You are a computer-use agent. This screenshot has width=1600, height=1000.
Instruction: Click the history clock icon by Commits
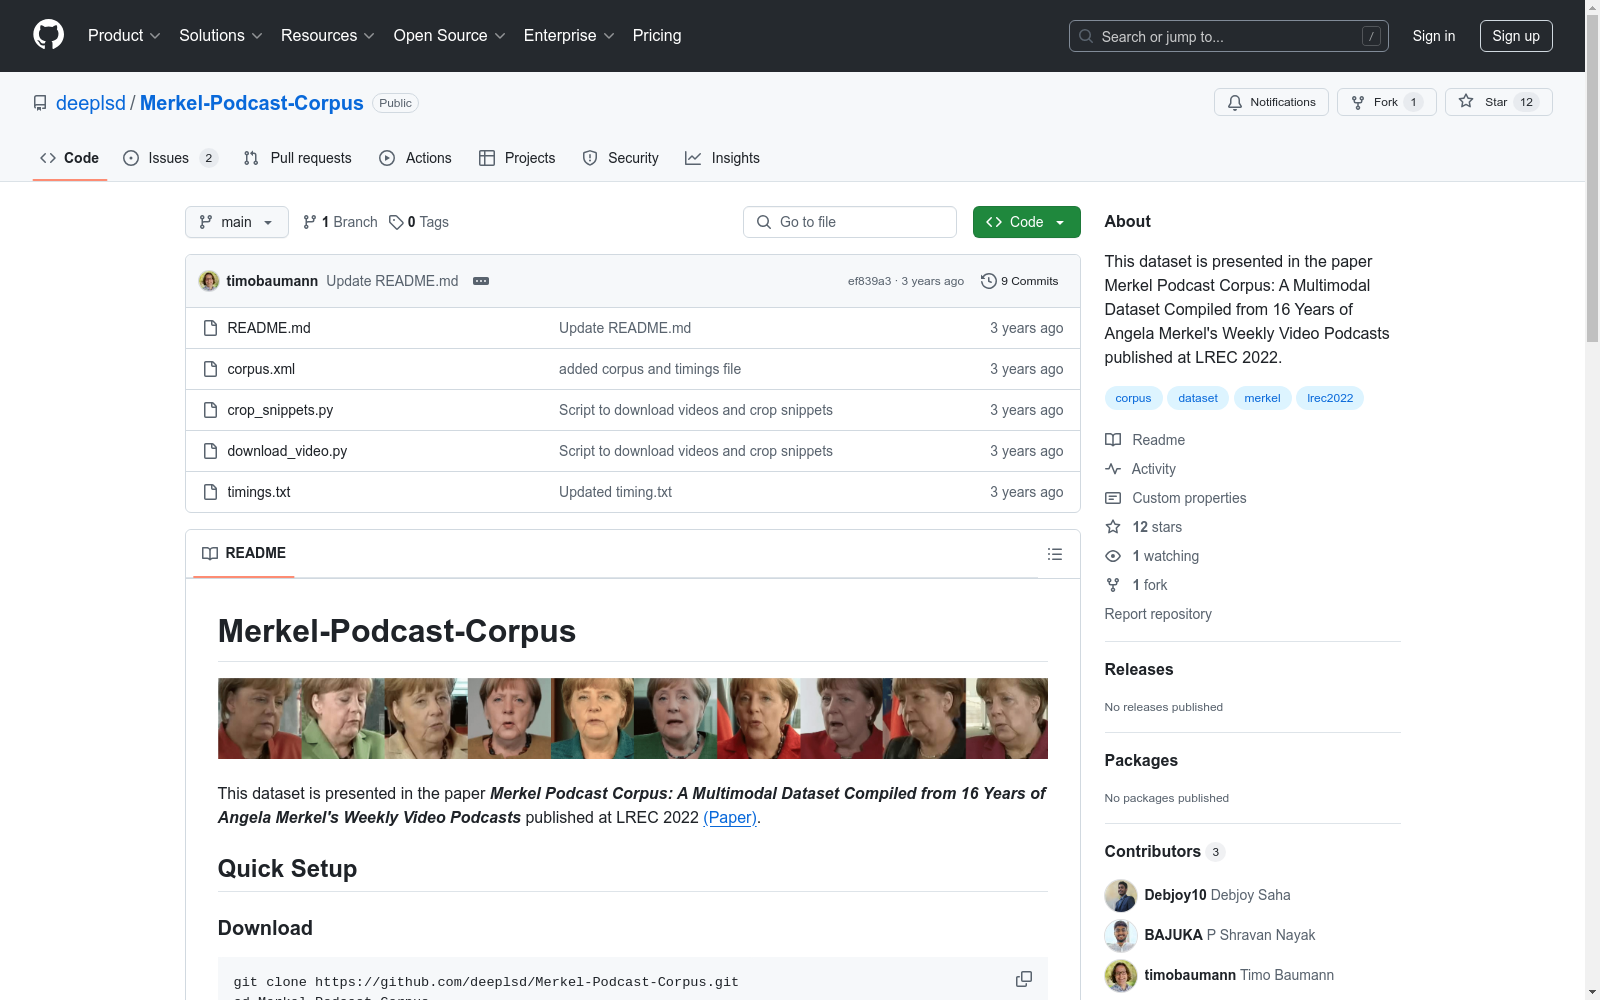tap(989, 281)
